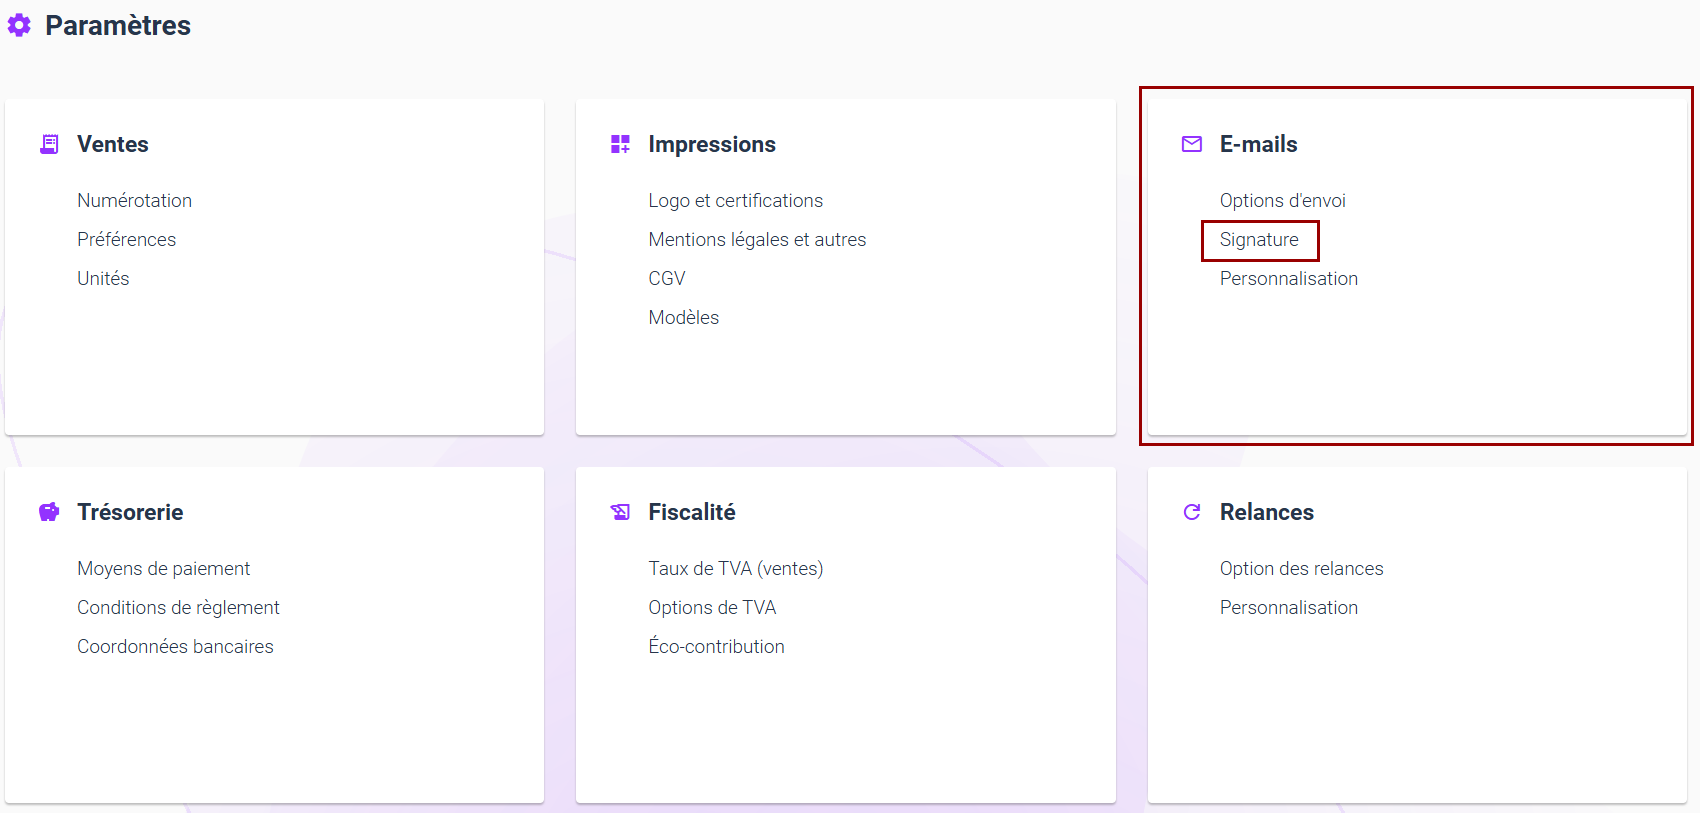Click the Impressions grid icon
The height and width of the screenshot is (813, 1700).
point(620,144)
